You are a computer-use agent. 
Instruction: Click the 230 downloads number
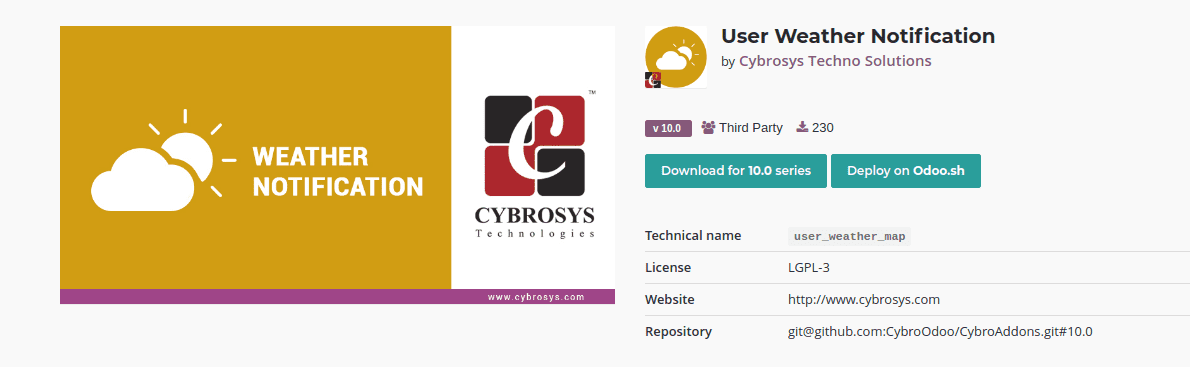coord(823,127)
